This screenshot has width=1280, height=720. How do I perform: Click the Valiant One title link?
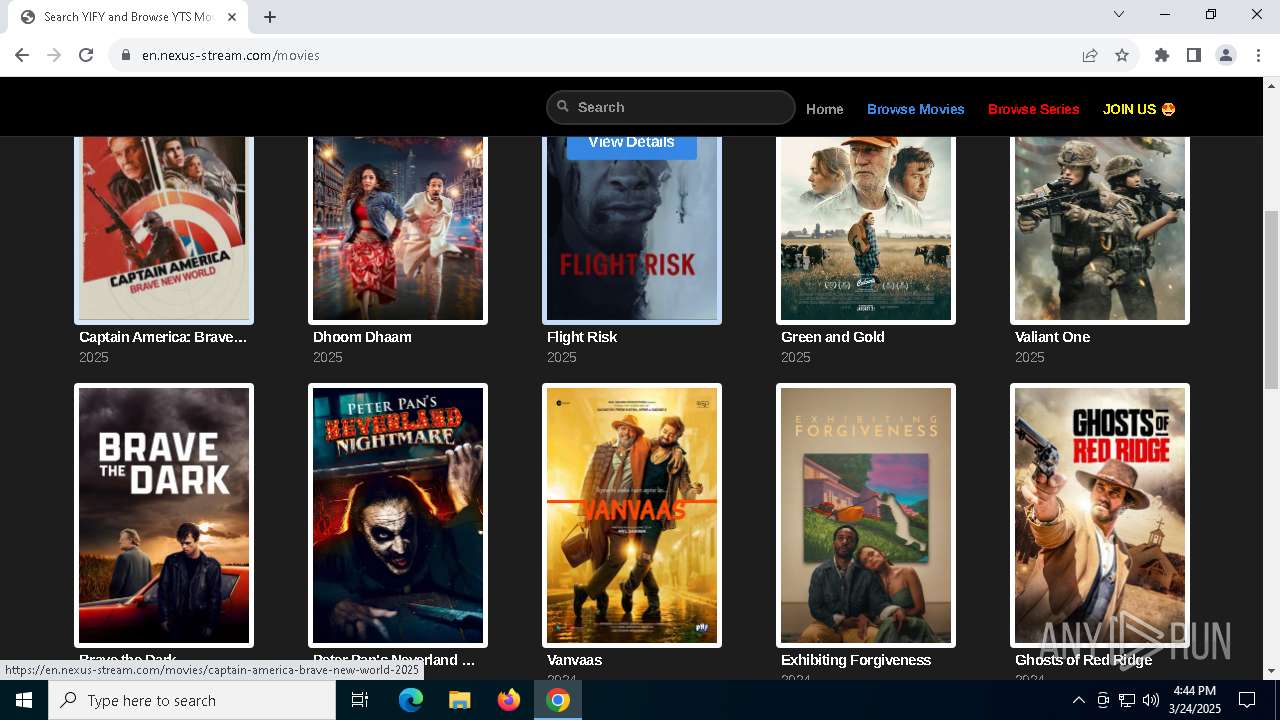[1052, 337]
